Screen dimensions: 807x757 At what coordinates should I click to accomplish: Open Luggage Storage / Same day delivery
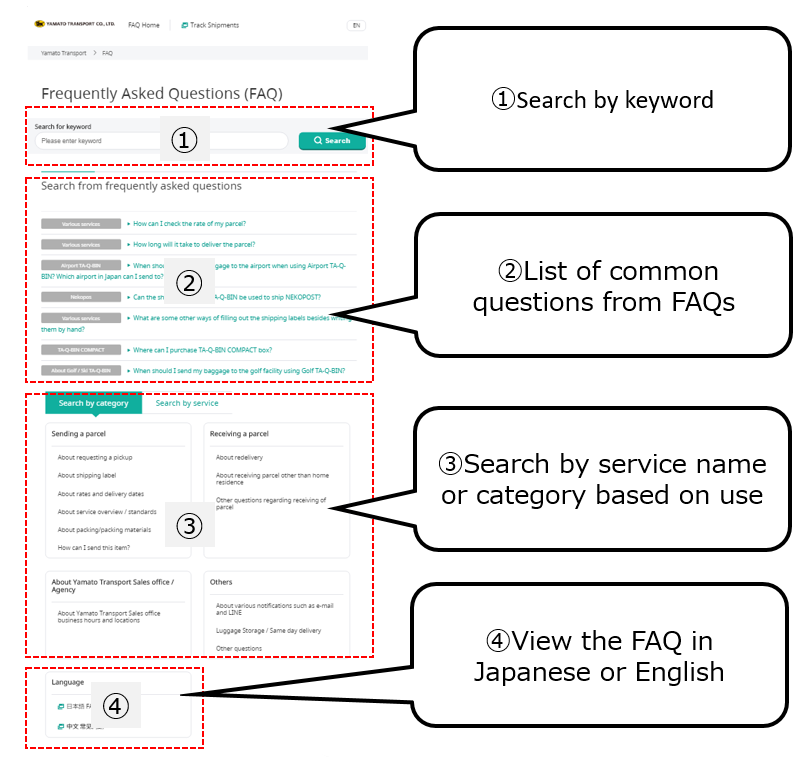pos(268,631)
